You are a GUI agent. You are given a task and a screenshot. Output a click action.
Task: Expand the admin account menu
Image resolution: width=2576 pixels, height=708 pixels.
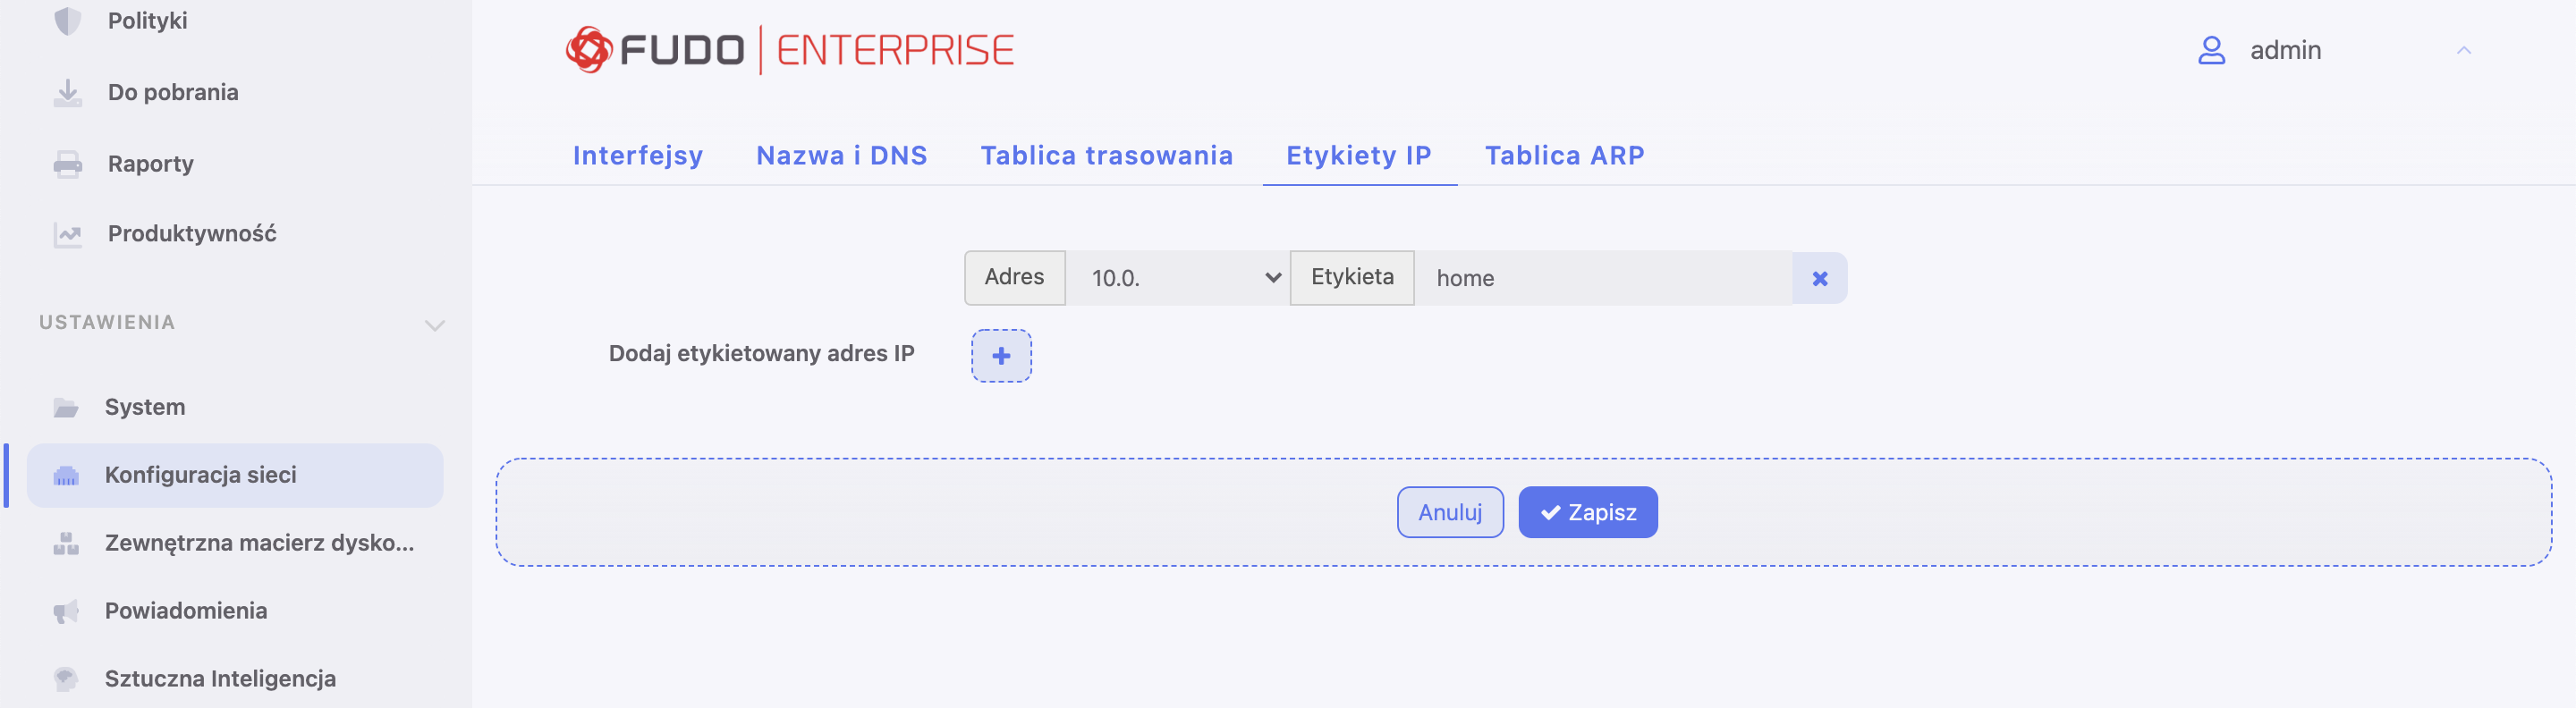pos(2463,51)
